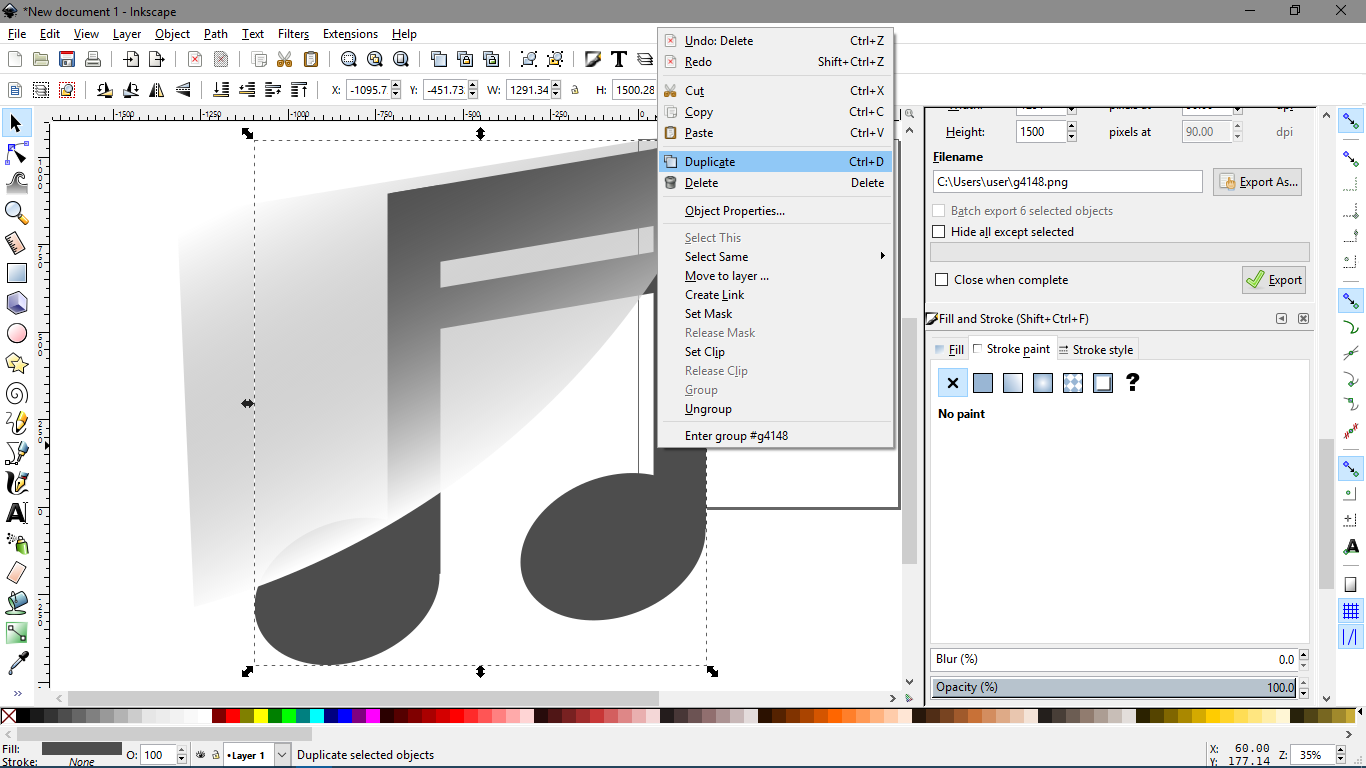Screen dimensions: 1366x768
Task: Switch to the Stroke style tab
Action: coord(1096,349)
